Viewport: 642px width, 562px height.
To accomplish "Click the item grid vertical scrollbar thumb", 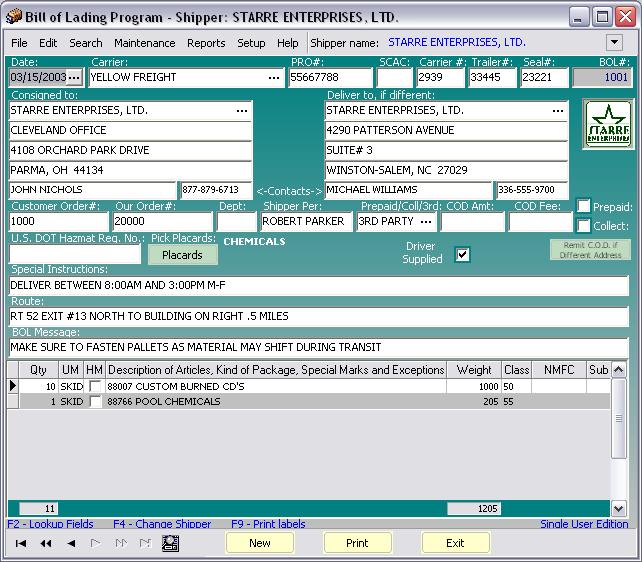I will tap(618, 418).
